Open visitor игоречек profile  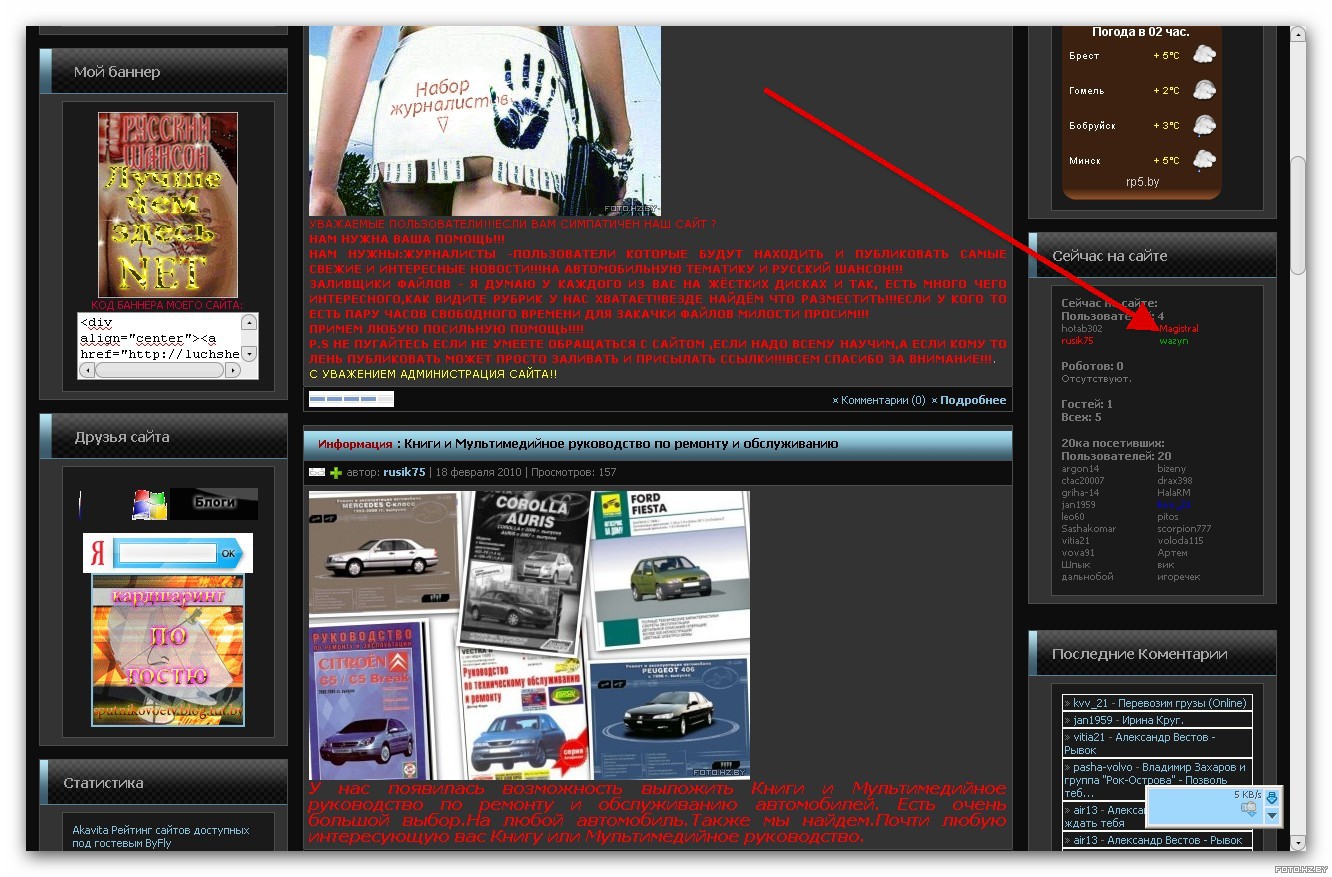coord(1178,576)
